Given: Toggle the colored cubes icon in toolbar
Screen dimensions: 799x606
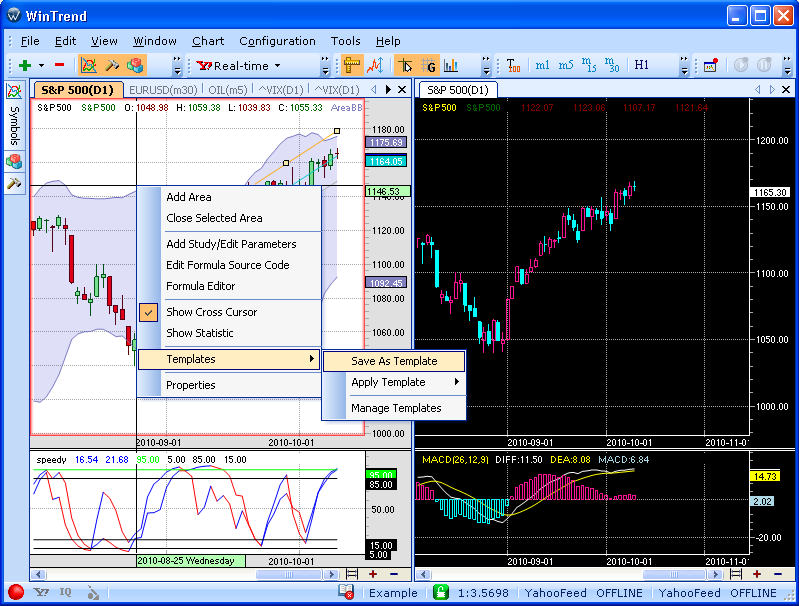Looking at the screenshot, I should pyautogui.click(x=135, y=65).
